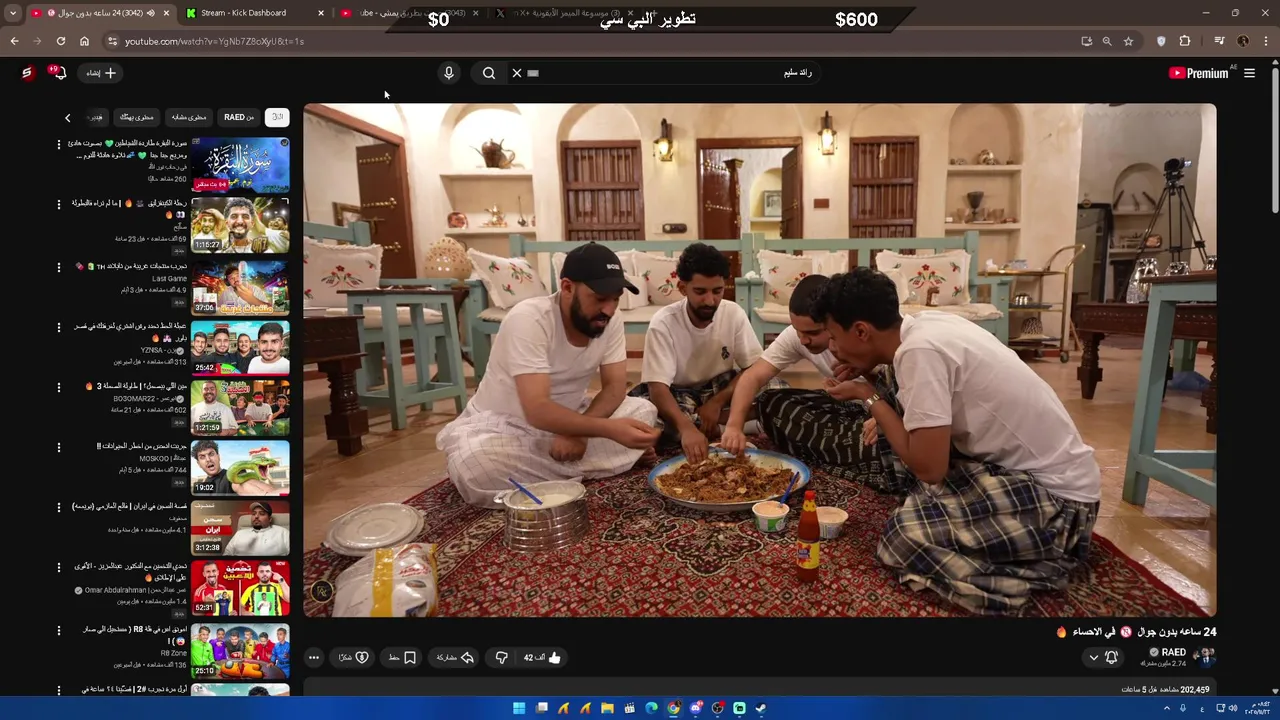Click the channel watermark in the video corner
This screenshot has height=720, width=1280.
pyautogui.click(x=321, y=591)
